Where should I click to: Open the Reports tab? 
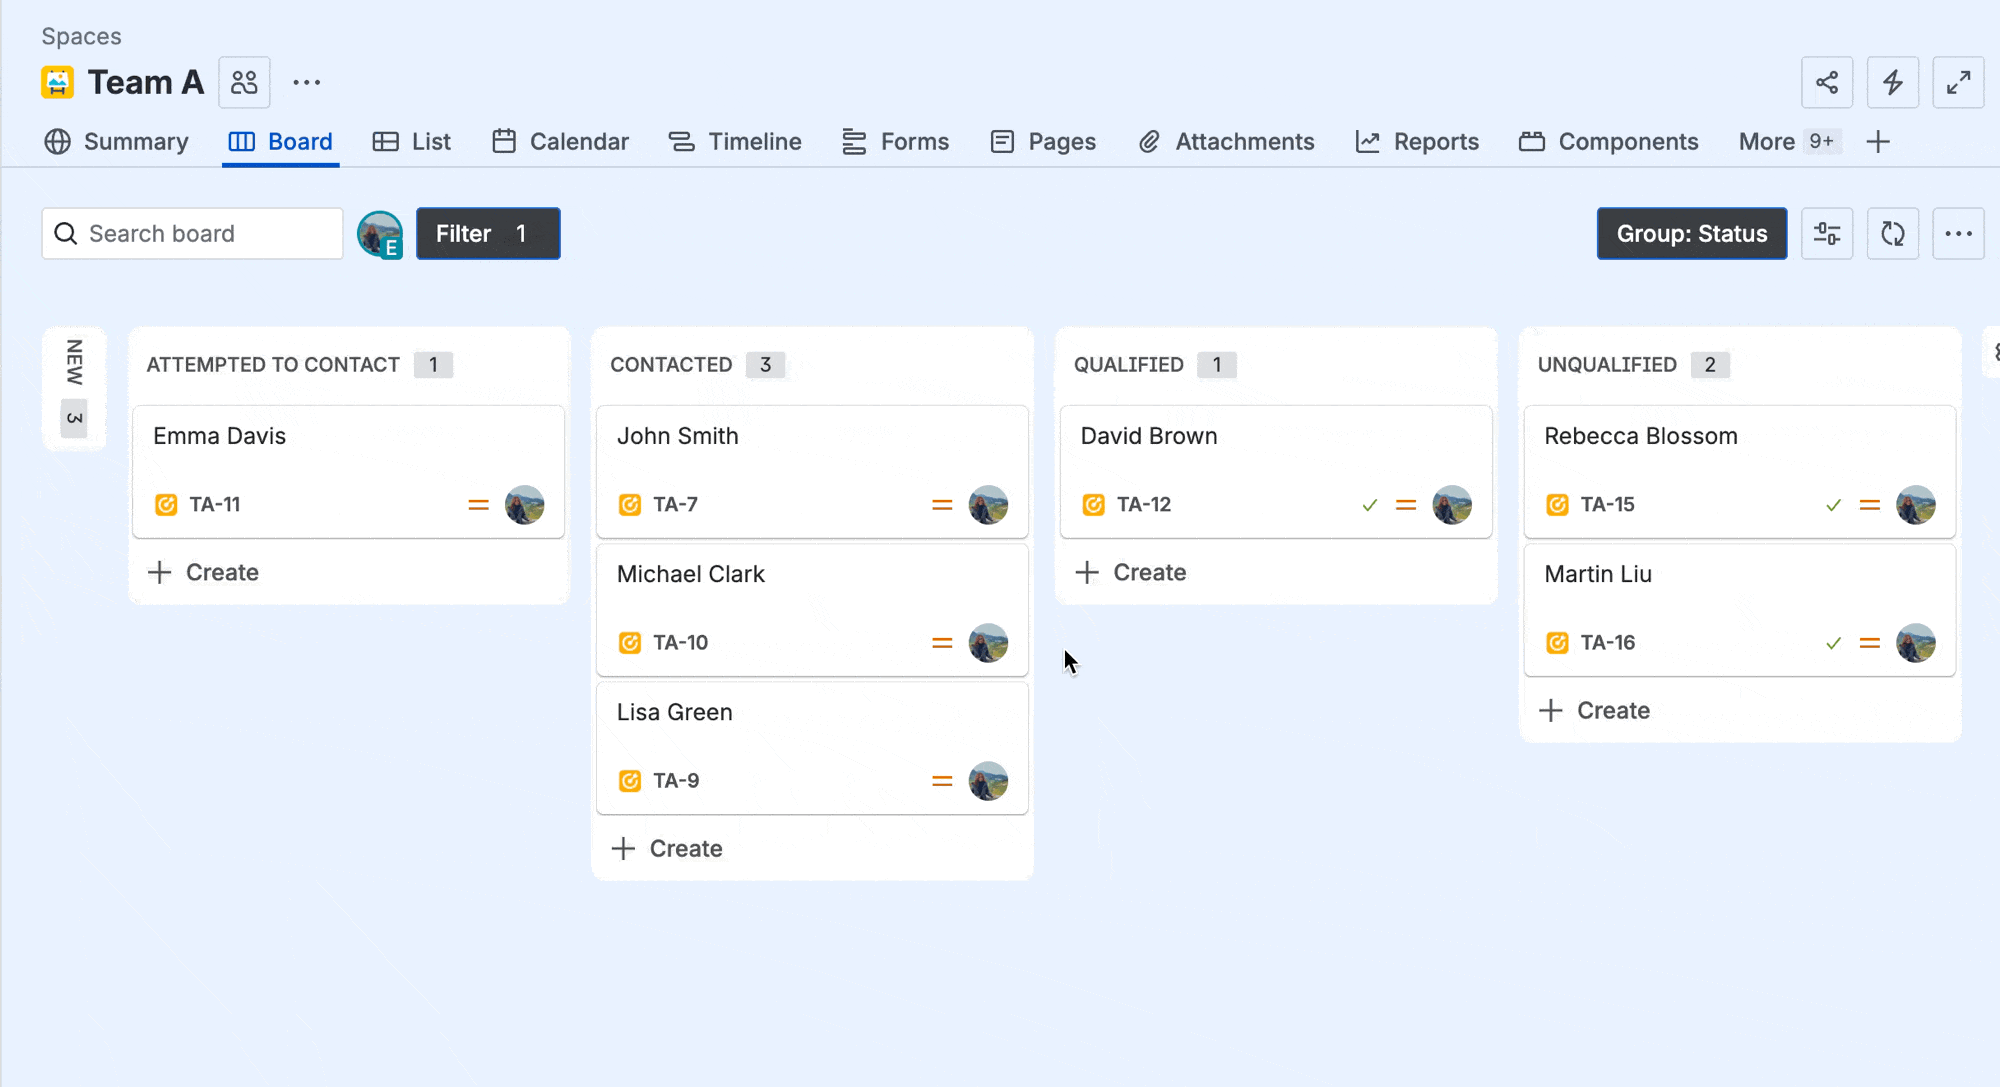coord(1417,142)
